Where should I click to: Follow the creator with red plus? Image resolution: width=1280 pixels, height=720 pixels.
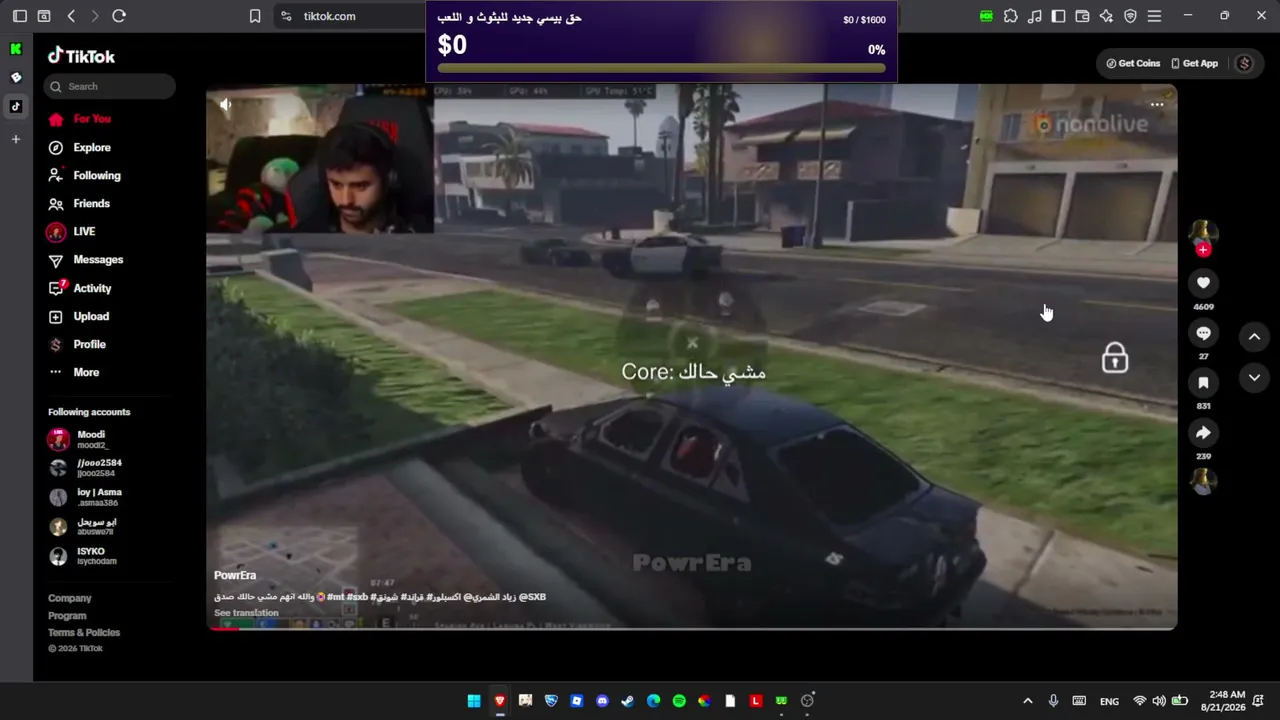point(1203,250)
